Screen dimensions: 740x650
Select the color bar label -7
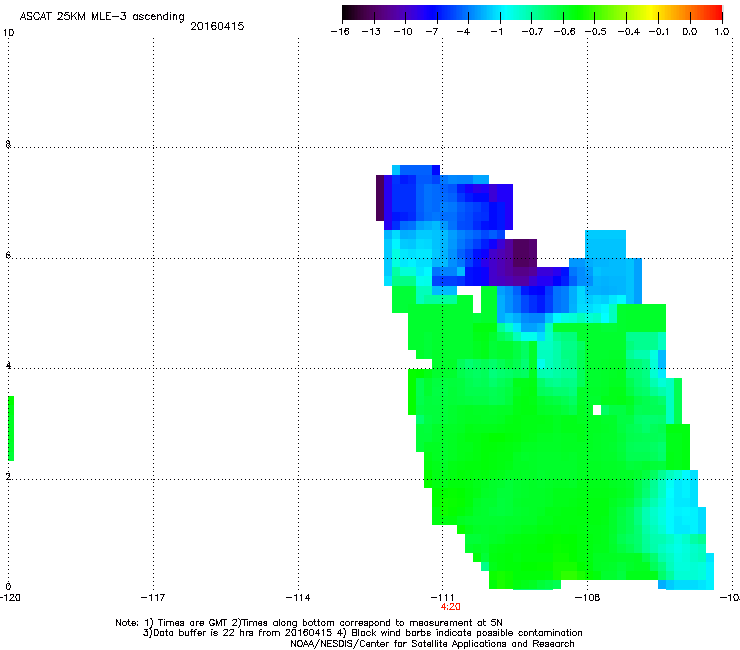431,32
